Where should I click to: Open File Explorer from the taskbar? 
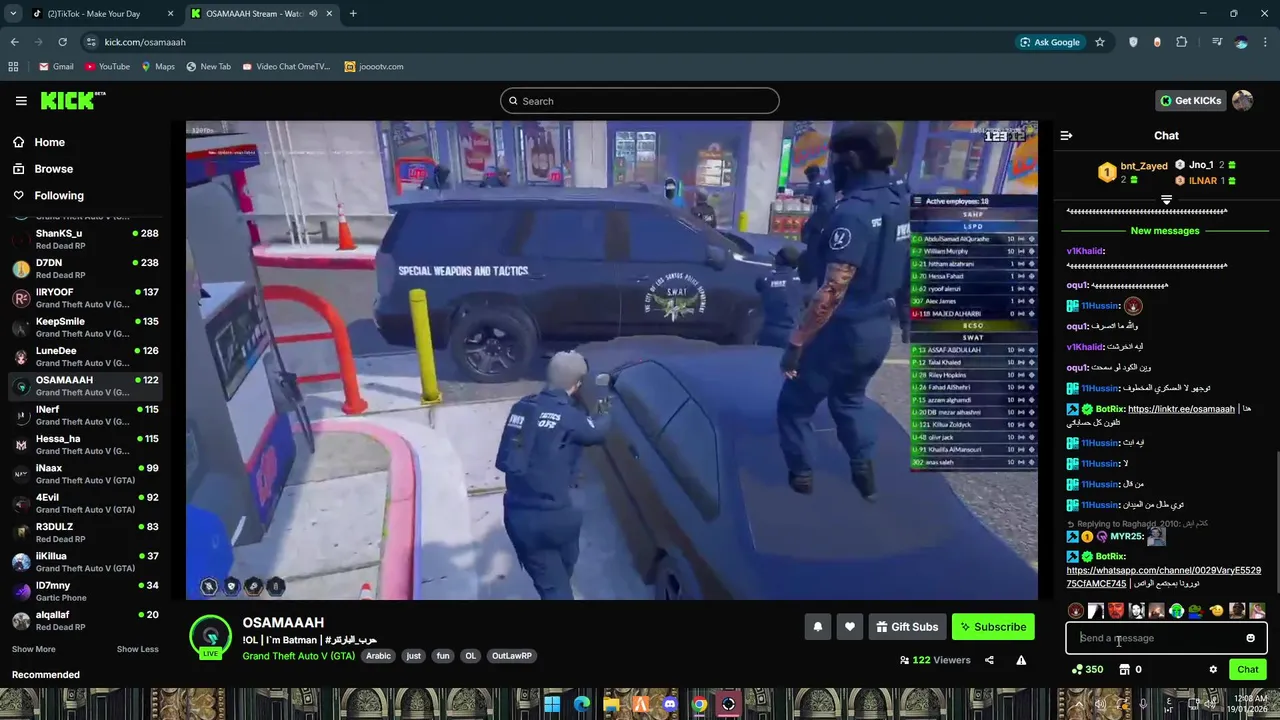[x=611, y=704]
